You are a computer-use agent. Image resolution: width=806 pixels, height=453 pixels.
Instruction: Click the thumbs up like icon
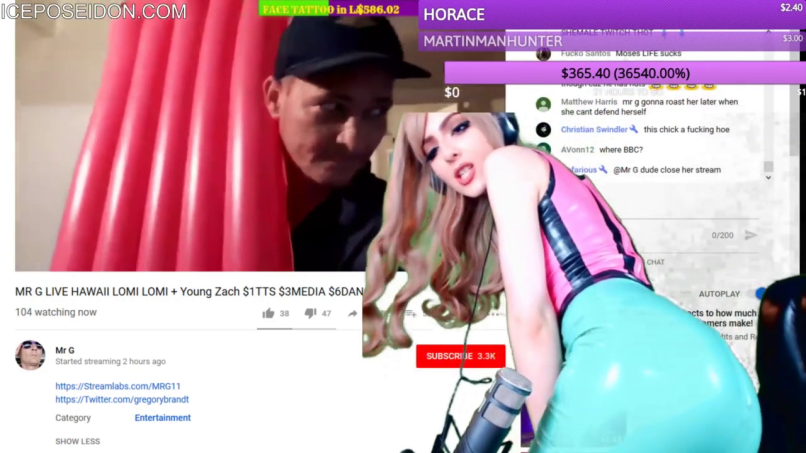pos(268,313)
